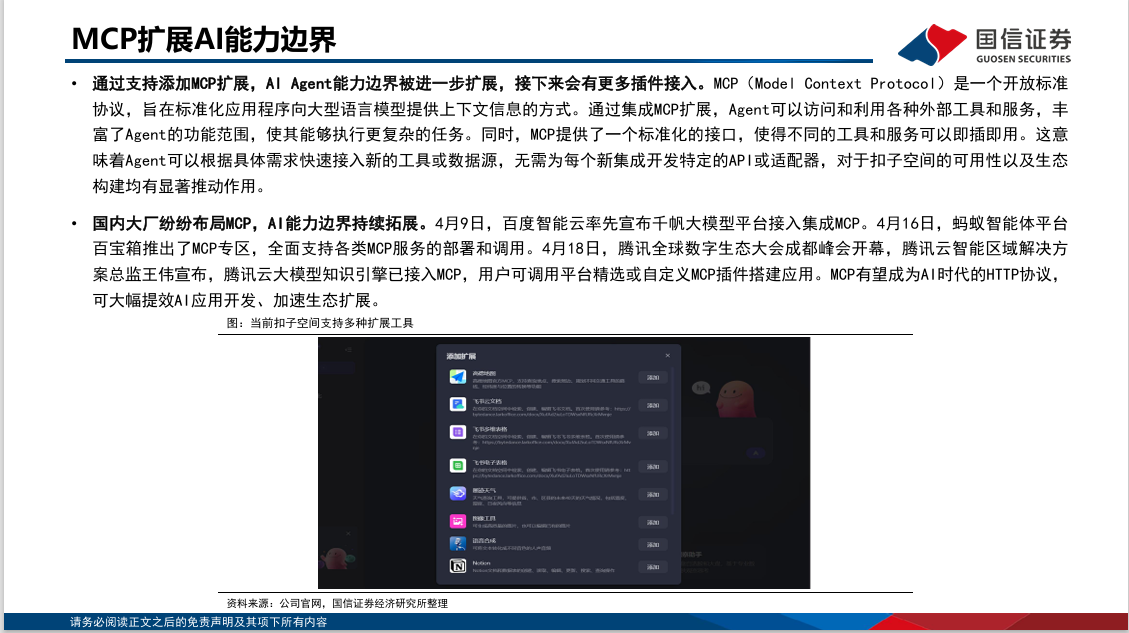This screenshot has height=633, width=1129.
Task: Add the 高德地图 extension
Action: (653, 377)
